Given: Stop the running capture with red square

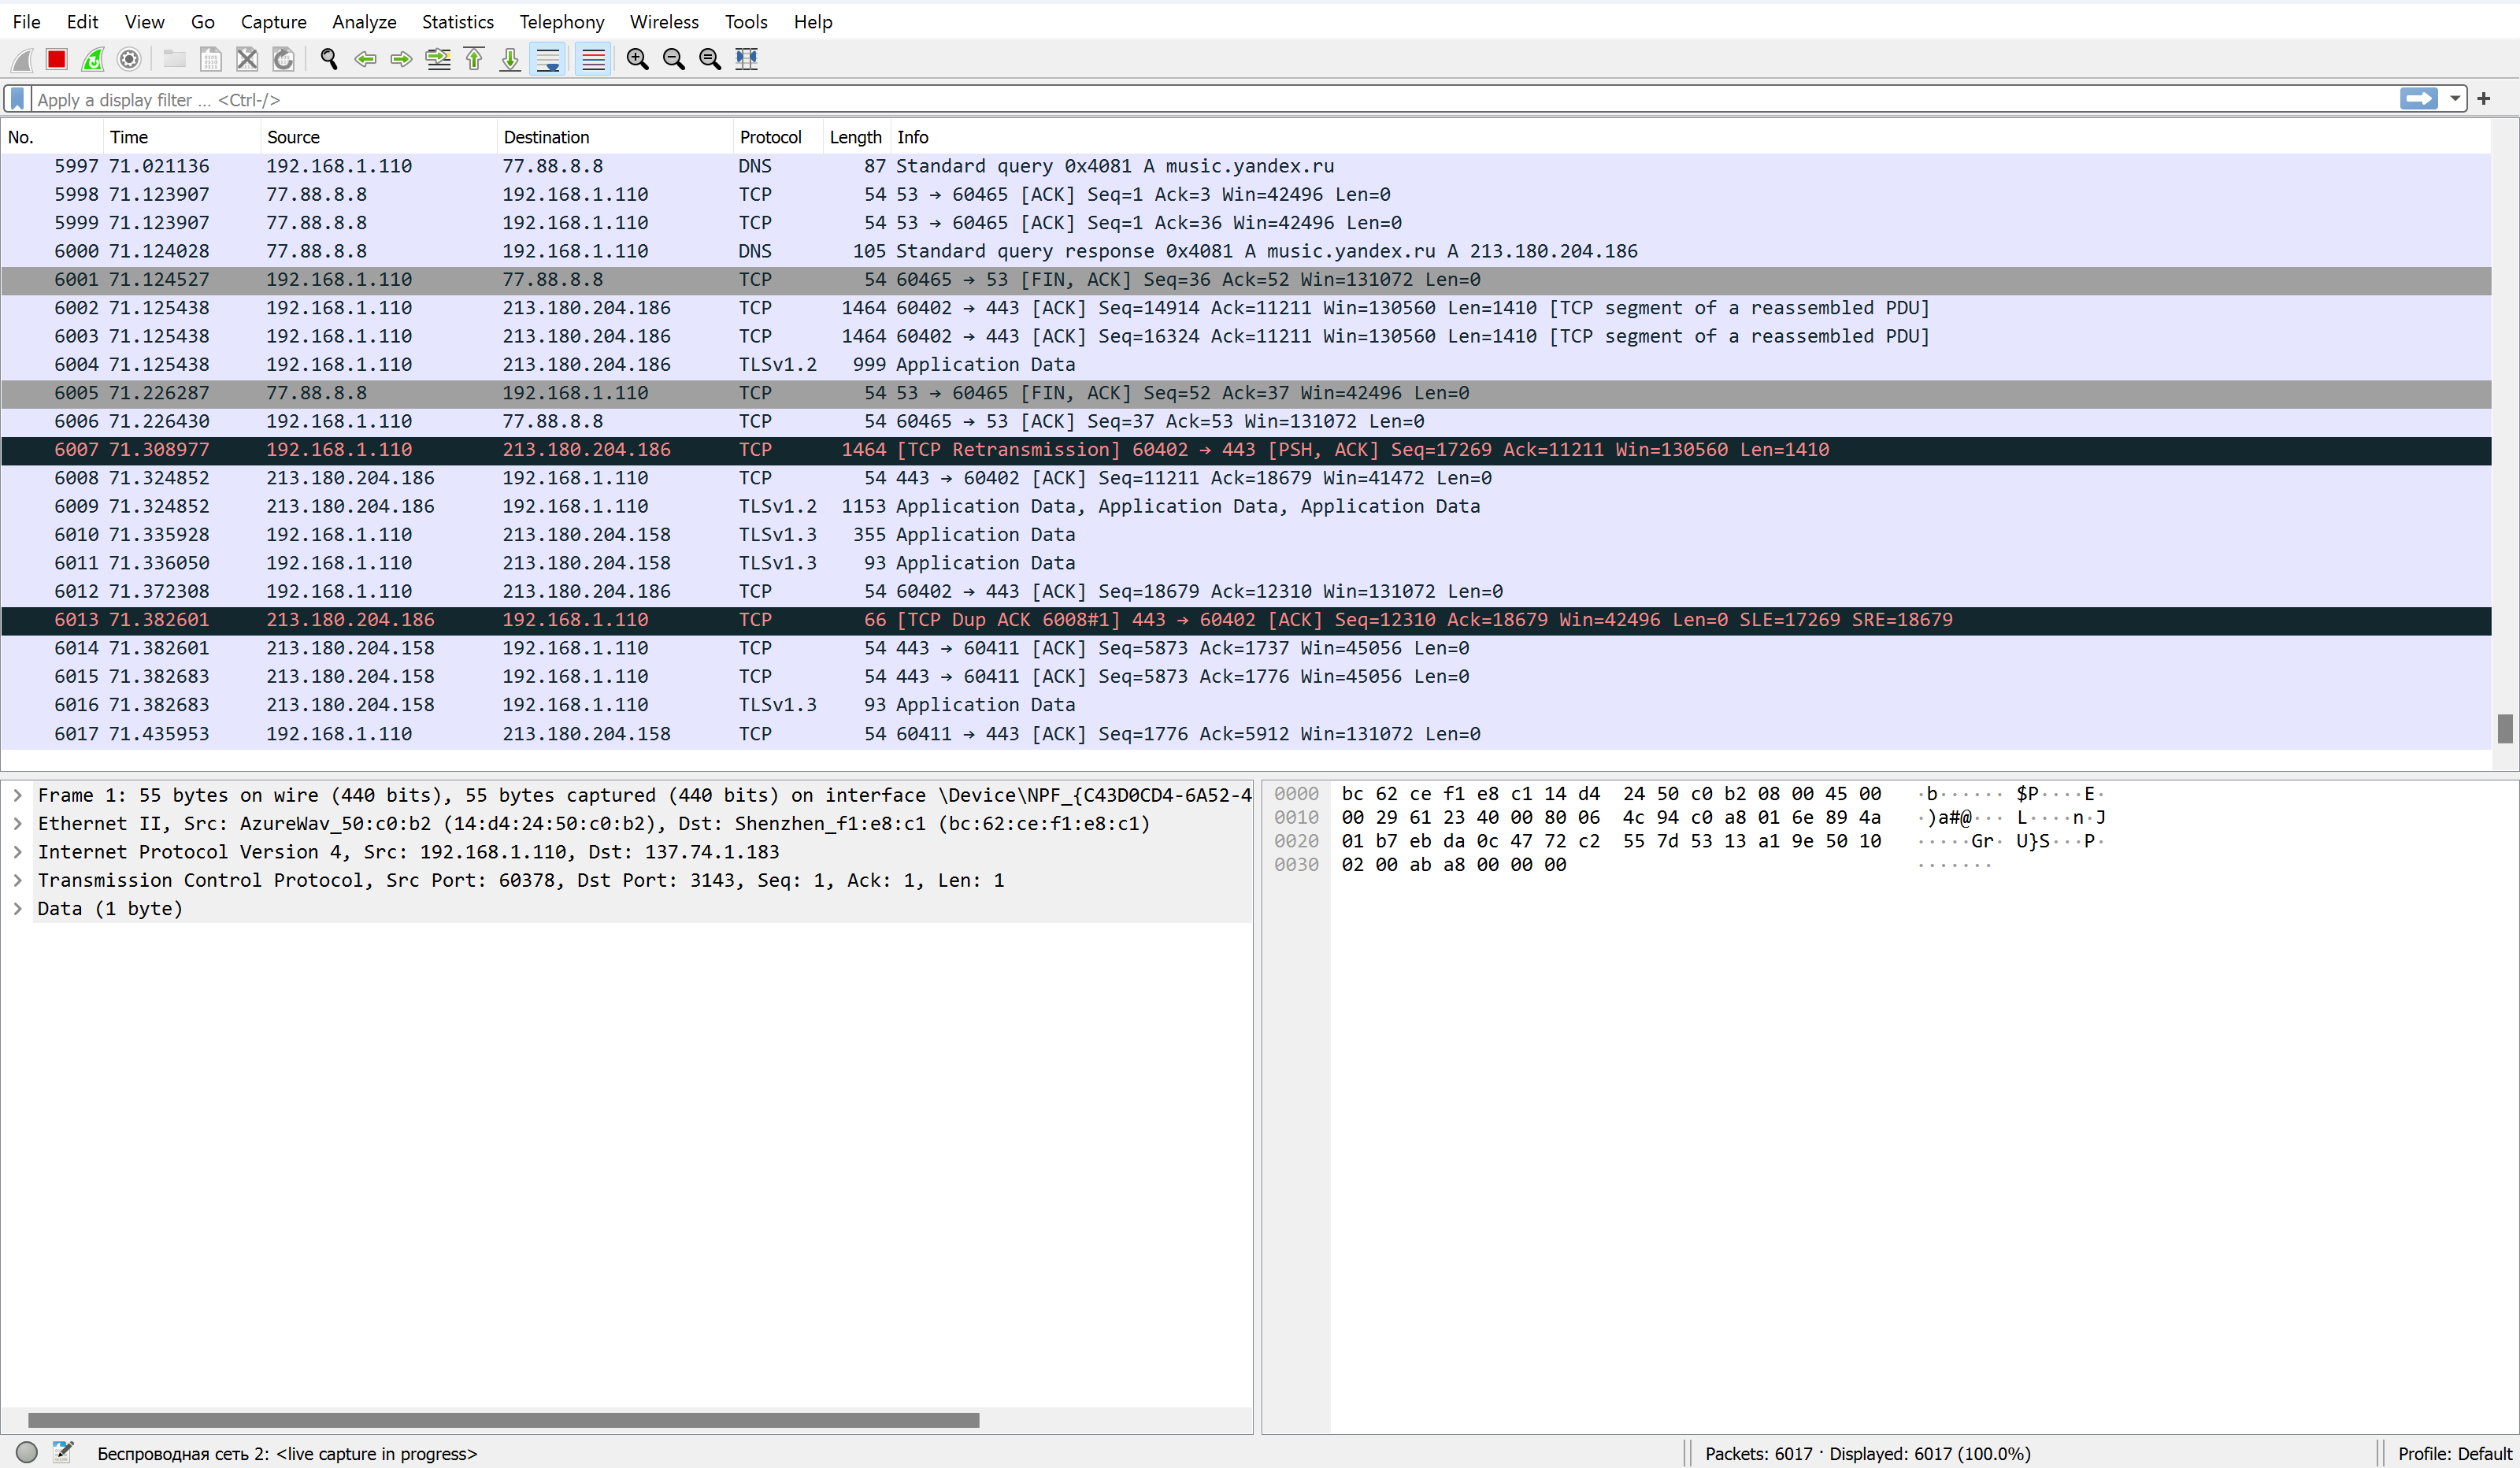Looking at the screenshot, I should point(57,59).
